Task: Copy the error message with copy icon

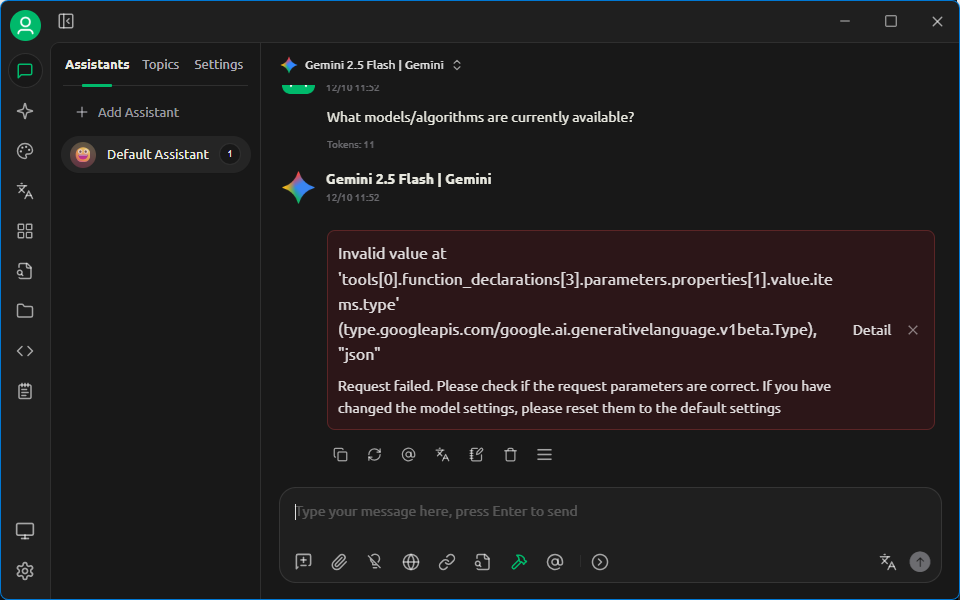Action: tap(340, 455)
